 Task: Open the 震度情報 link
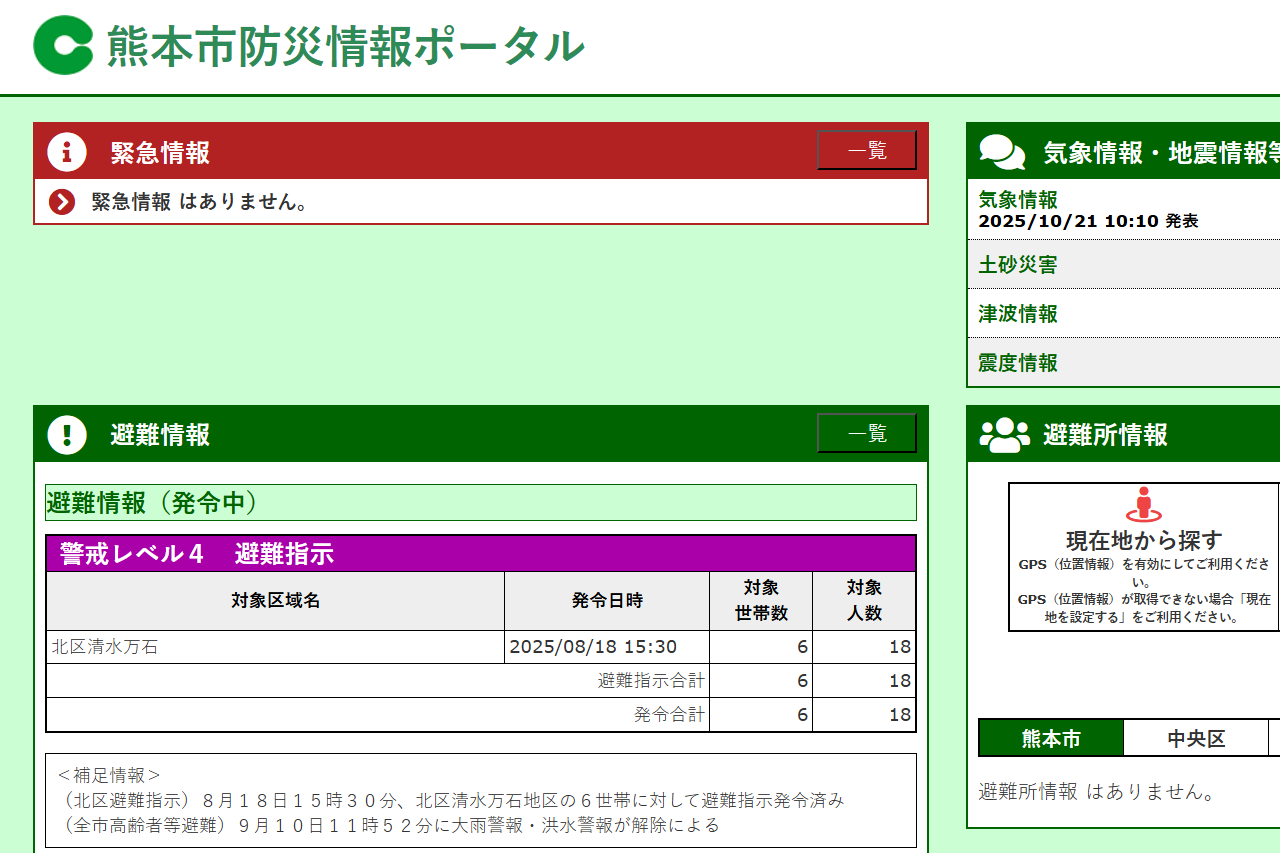tap(1018, 363)
